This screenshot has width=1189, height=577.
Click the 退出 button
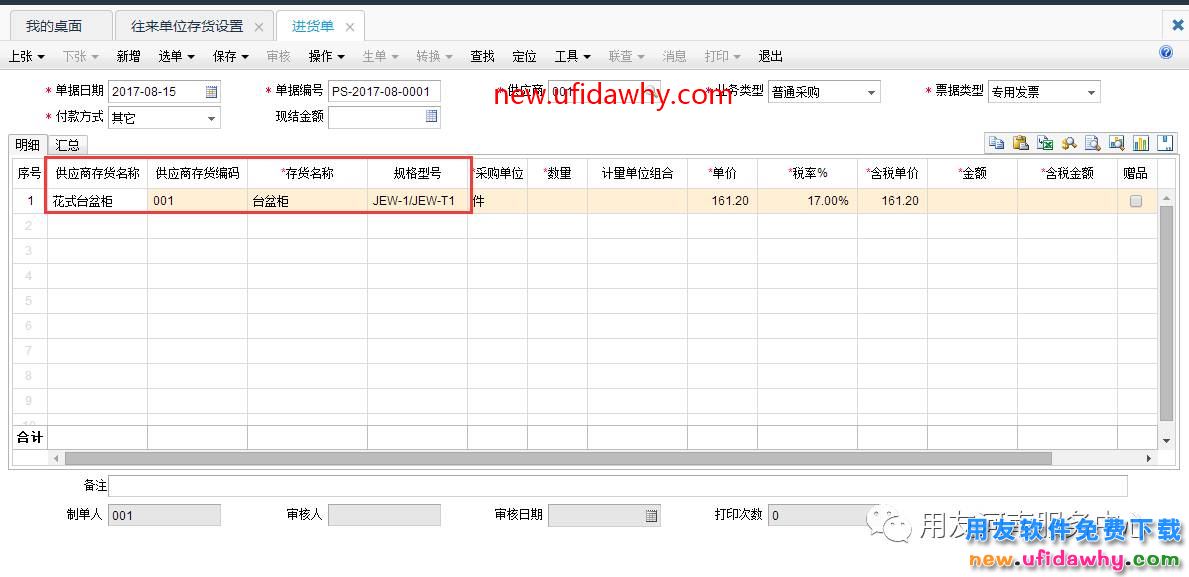click(770, 56)
